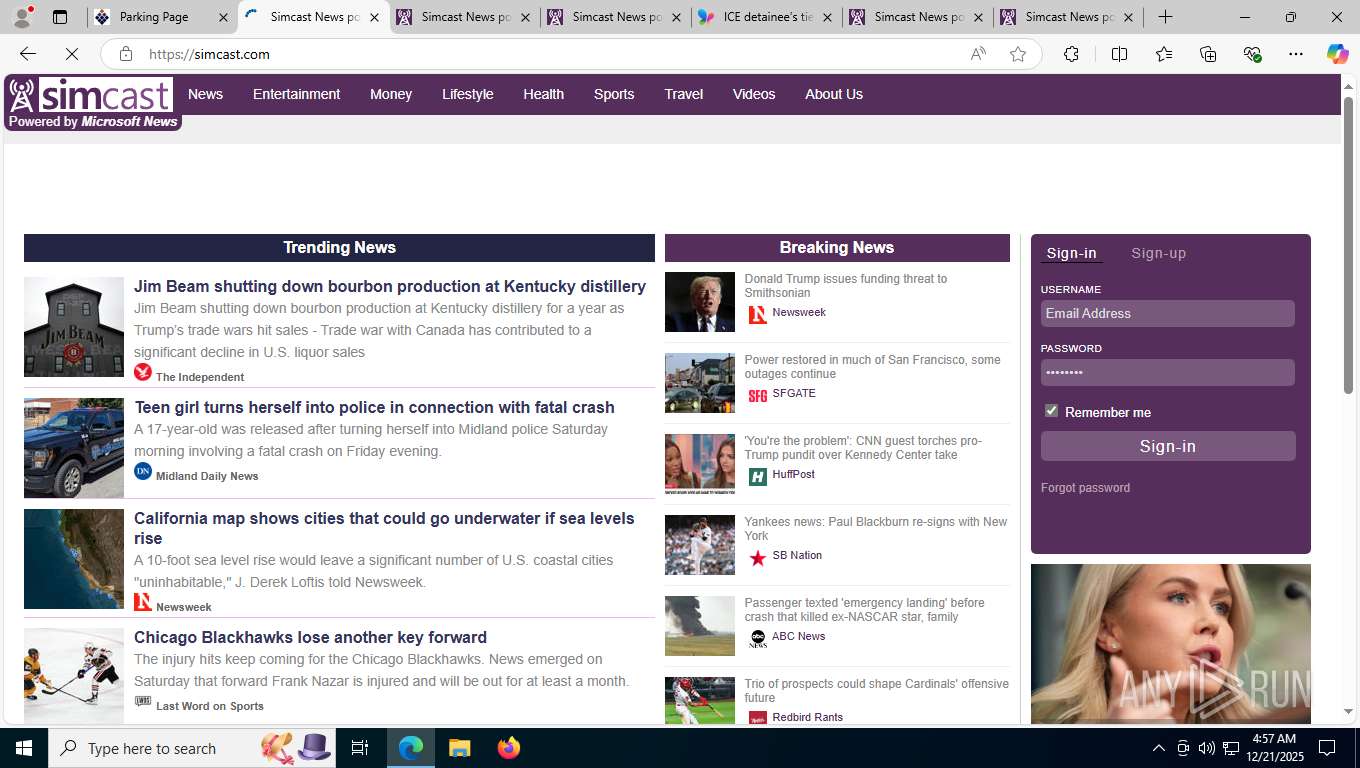This screenshot has height=768, width=1360.
Task: Open the volume control in tray
Action: (1206, 748)
